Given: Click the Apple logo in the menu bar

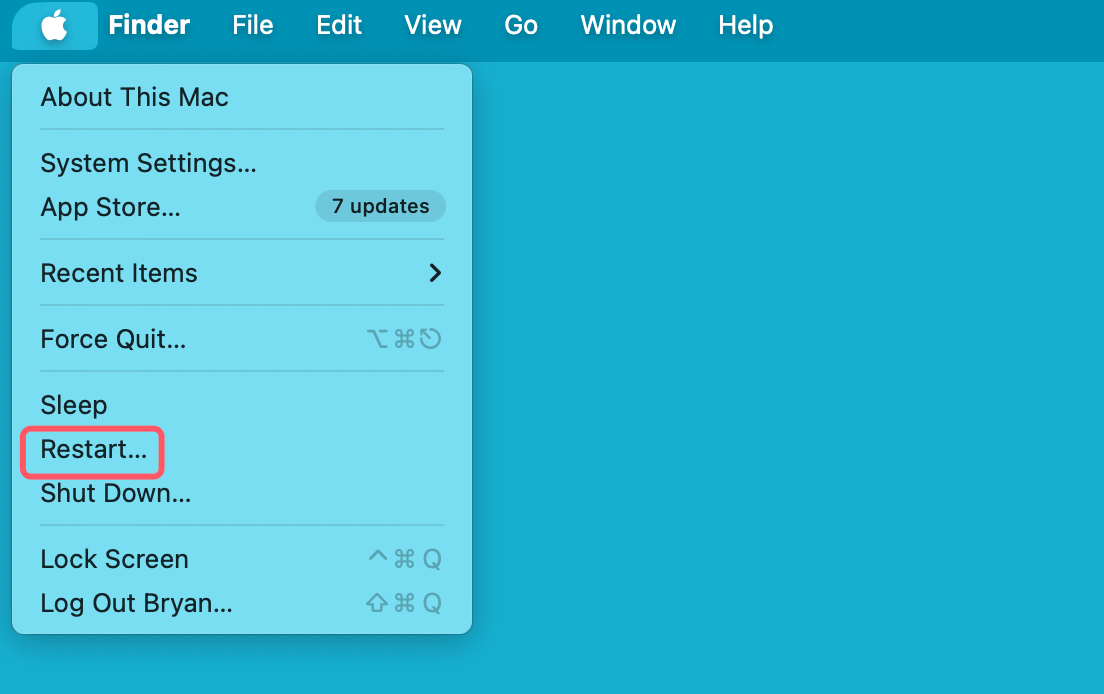Looking at the screenshot, I should click(x=55, y=25).
